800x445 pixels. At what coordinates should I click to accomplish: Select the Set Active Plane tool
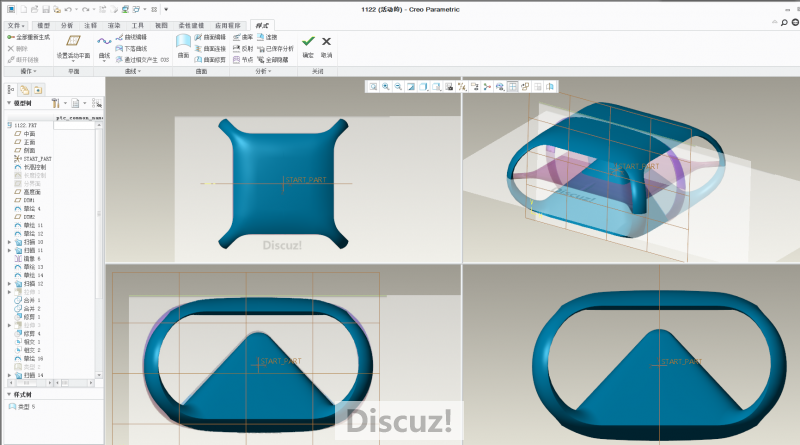(x=73, y=46)
